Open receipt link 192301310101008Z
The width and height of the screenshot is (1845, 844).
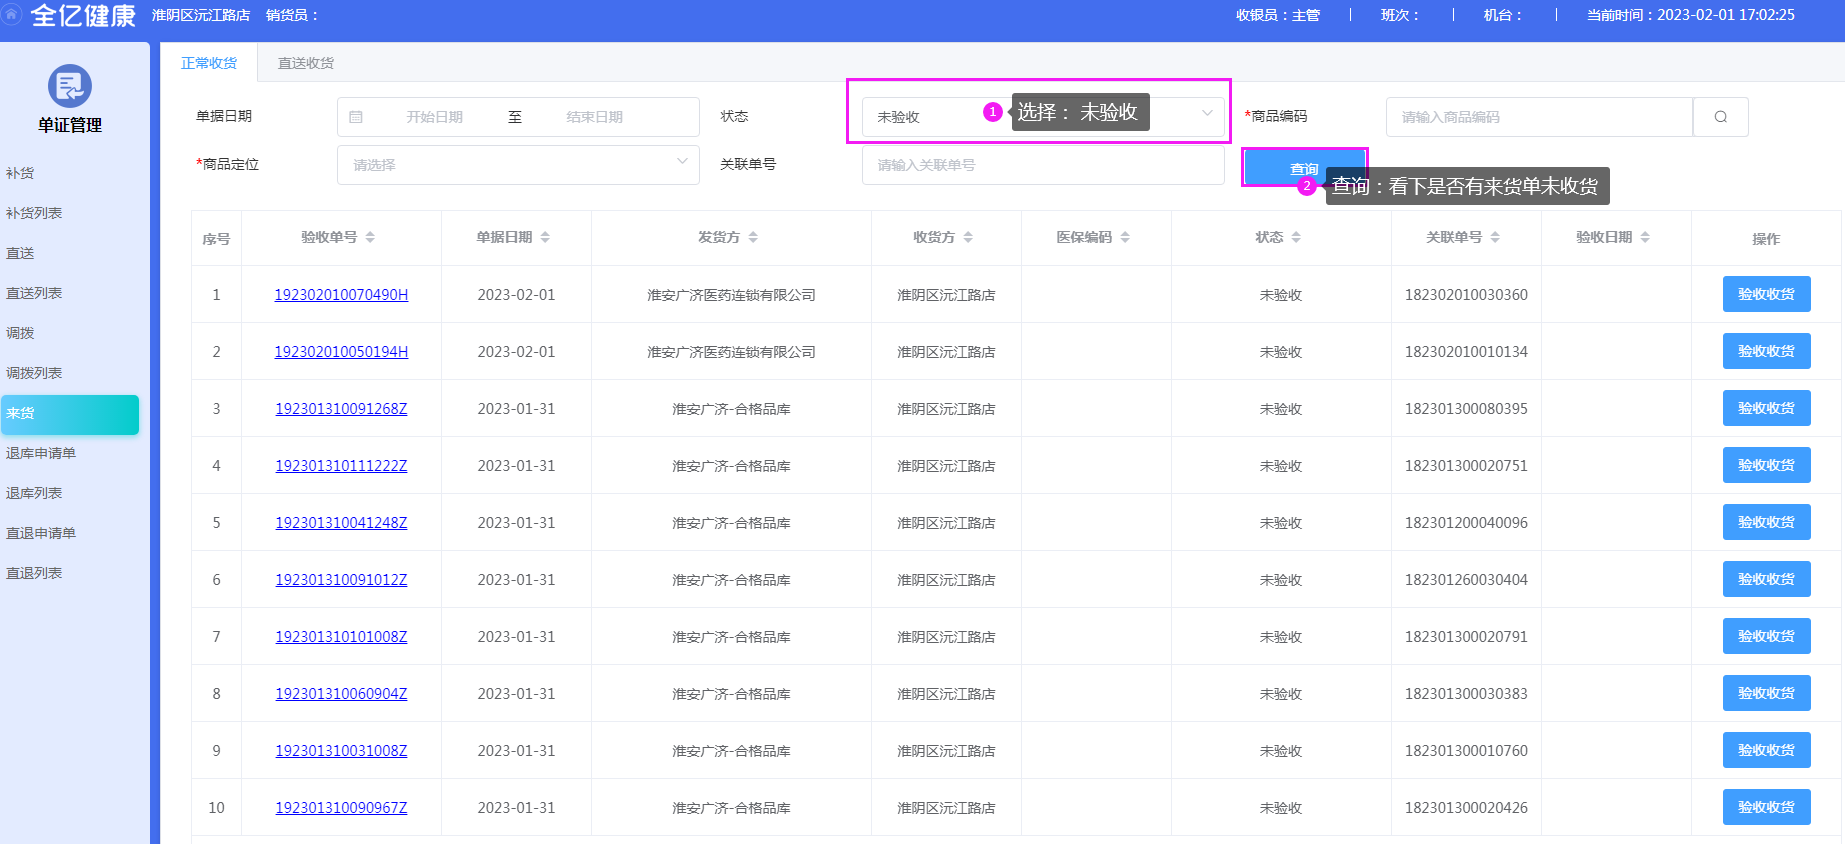point(341,637)
